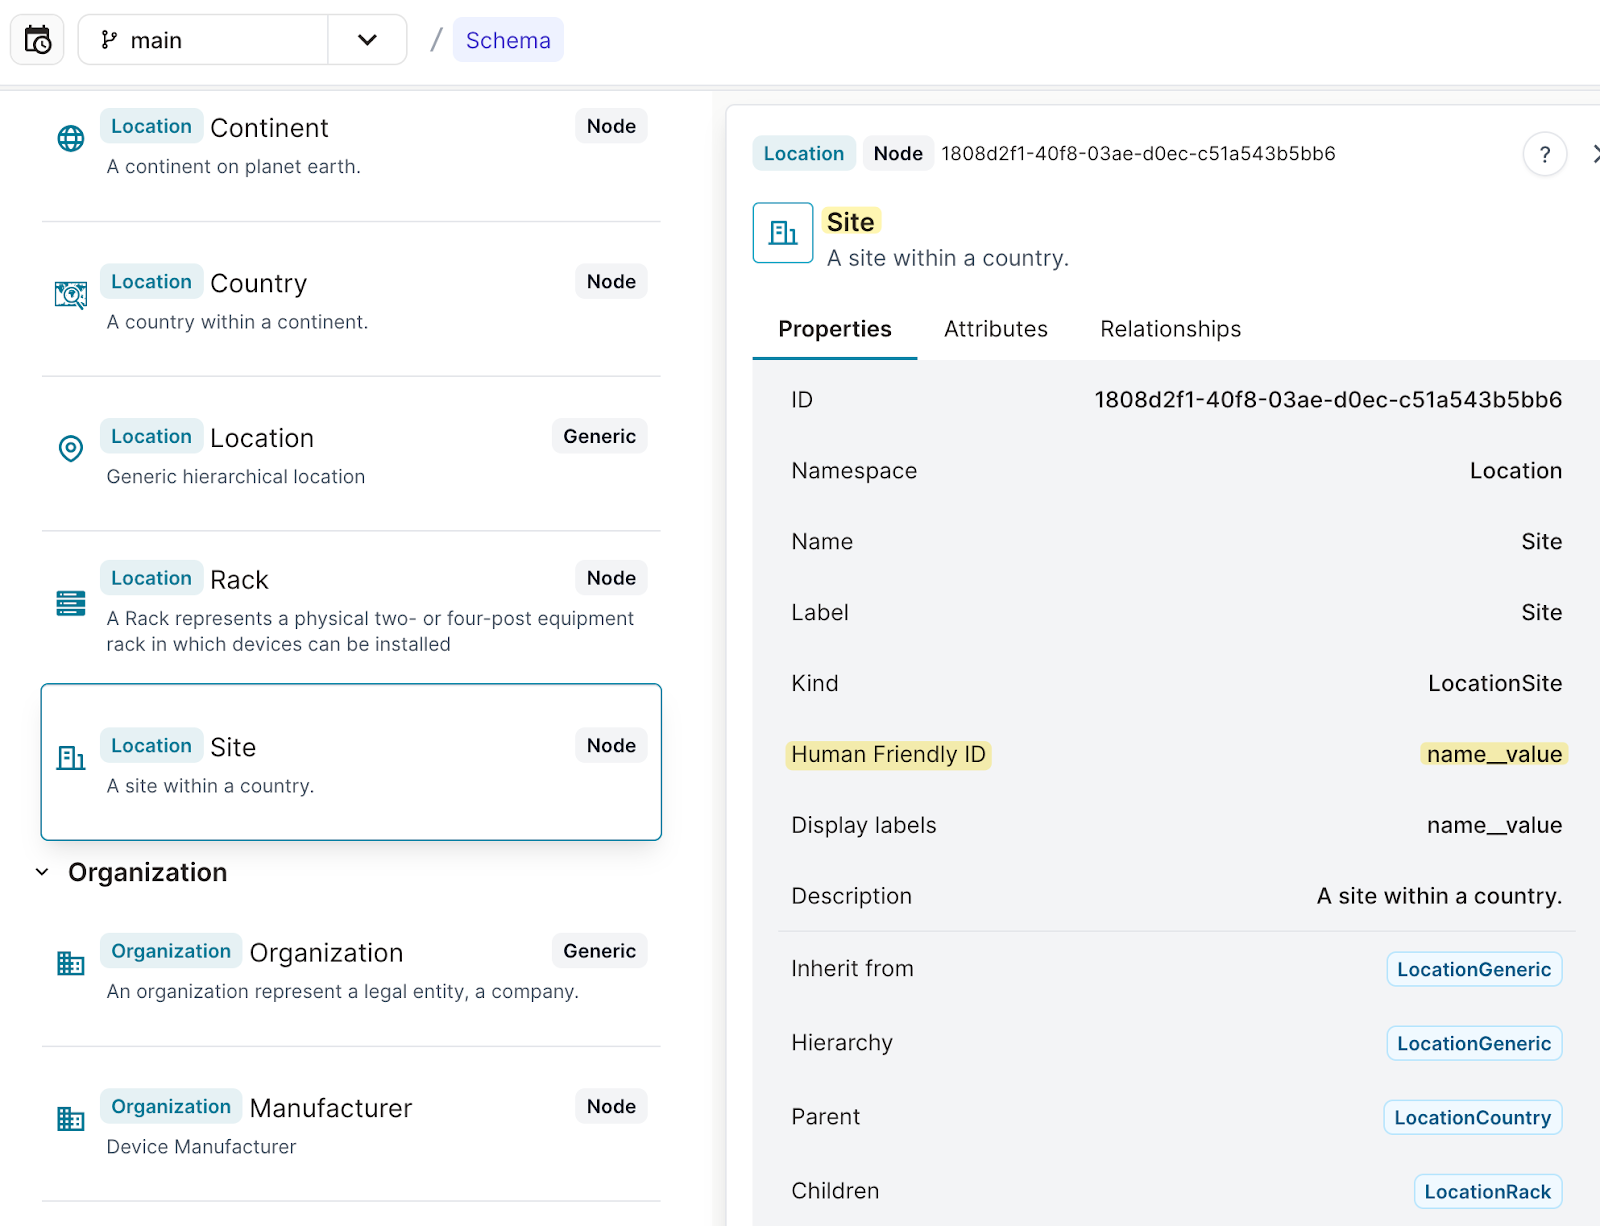Click 'Device Manufacturer' description
This screenshot has width=1600, height=1226.
pyautogui.click(x=201, y=1147)
